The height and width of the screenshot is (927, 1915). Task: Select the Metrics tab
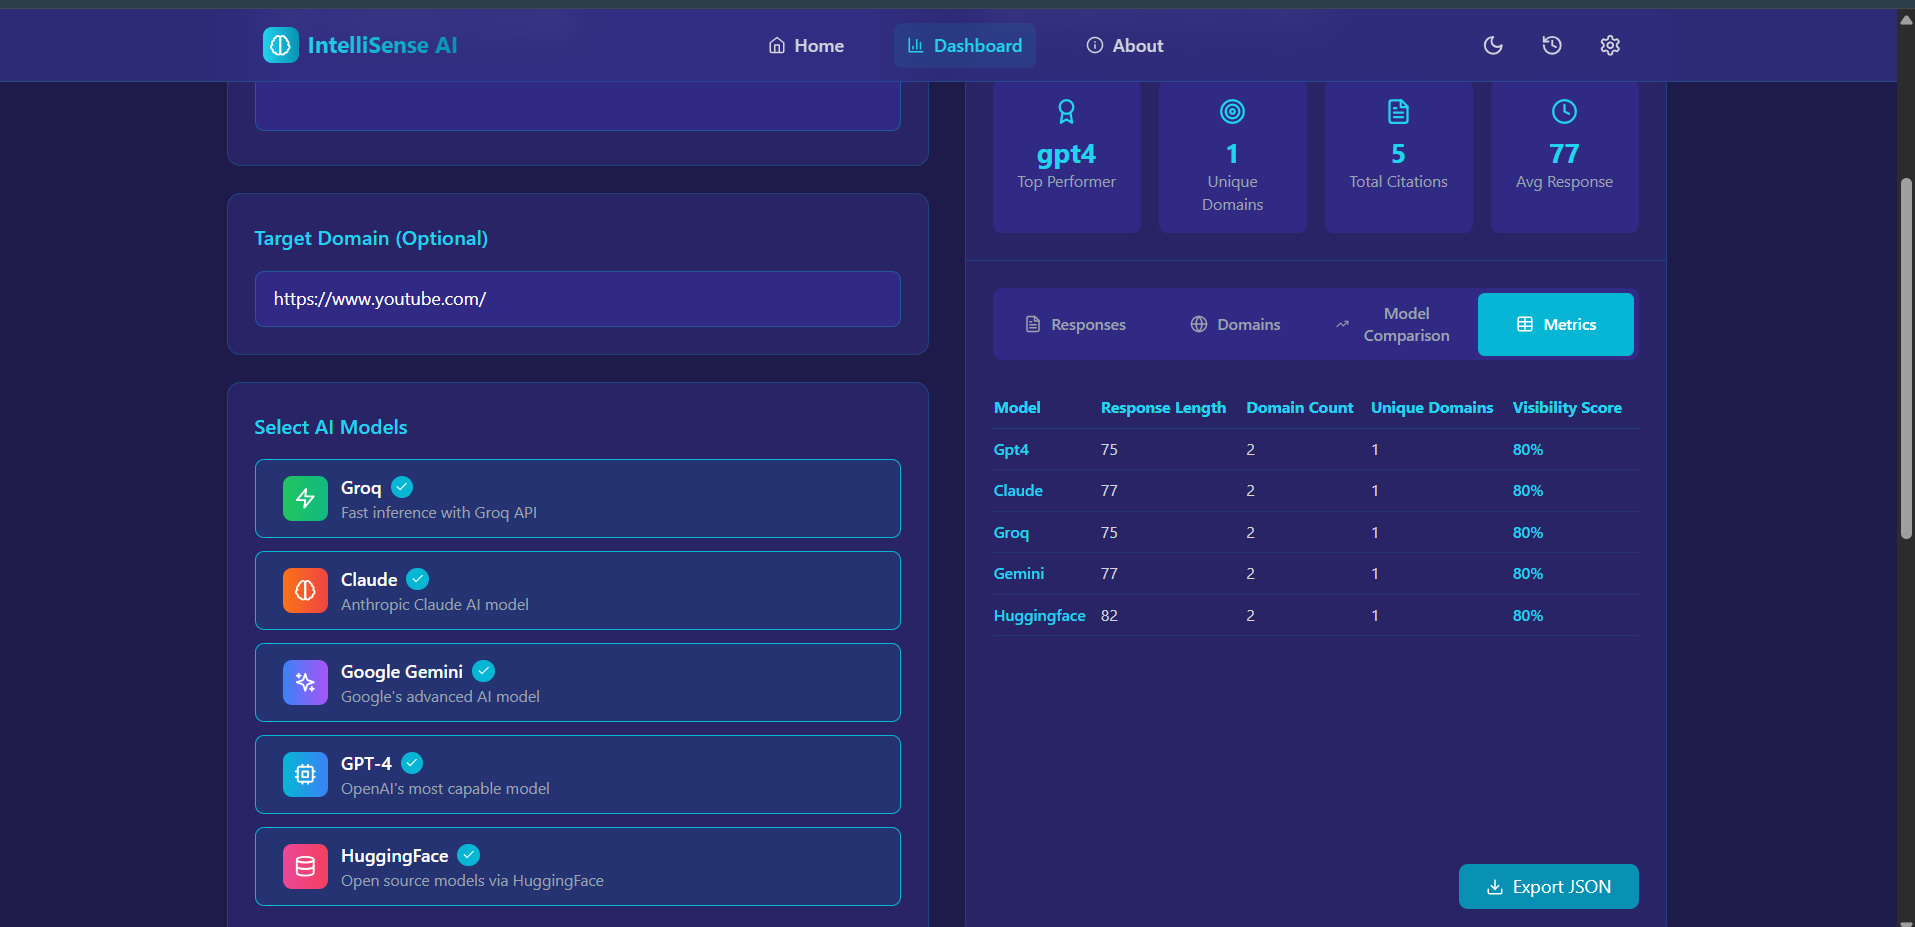coord(1556,324)
